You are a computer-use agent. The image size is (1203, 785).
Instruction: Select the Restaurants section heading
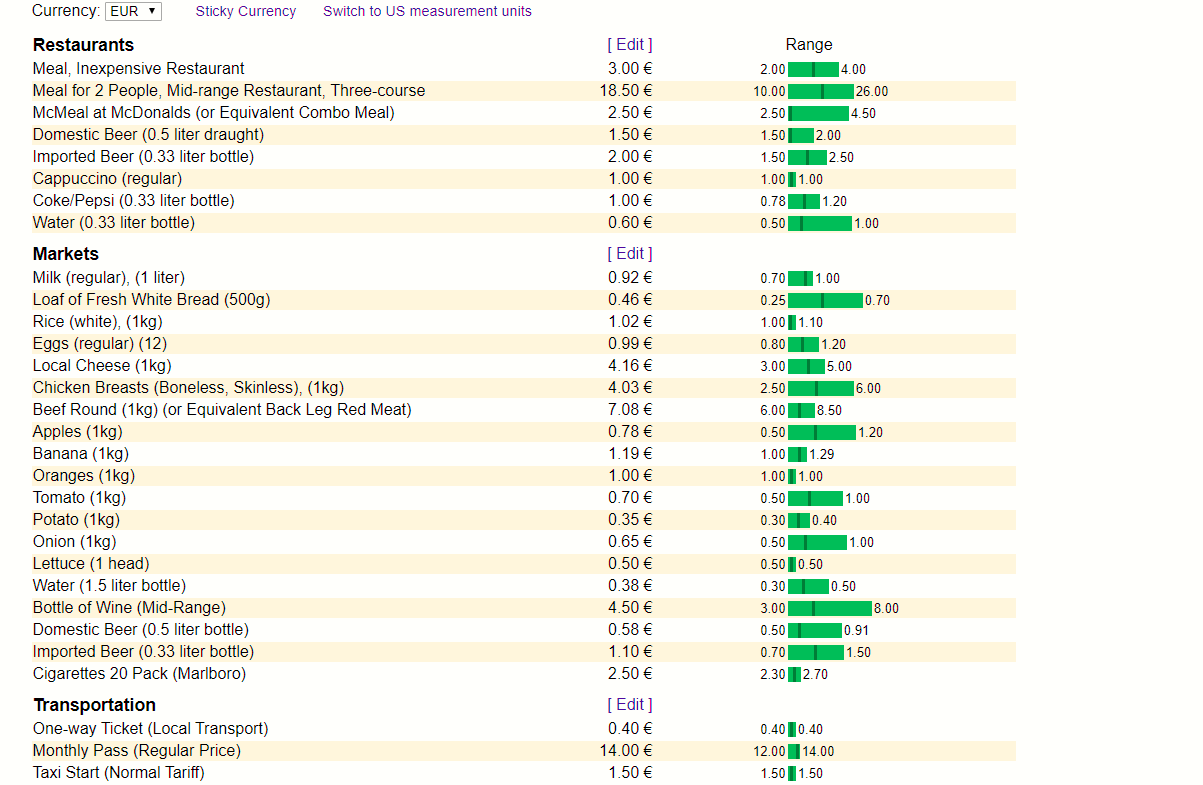[83, 45]
